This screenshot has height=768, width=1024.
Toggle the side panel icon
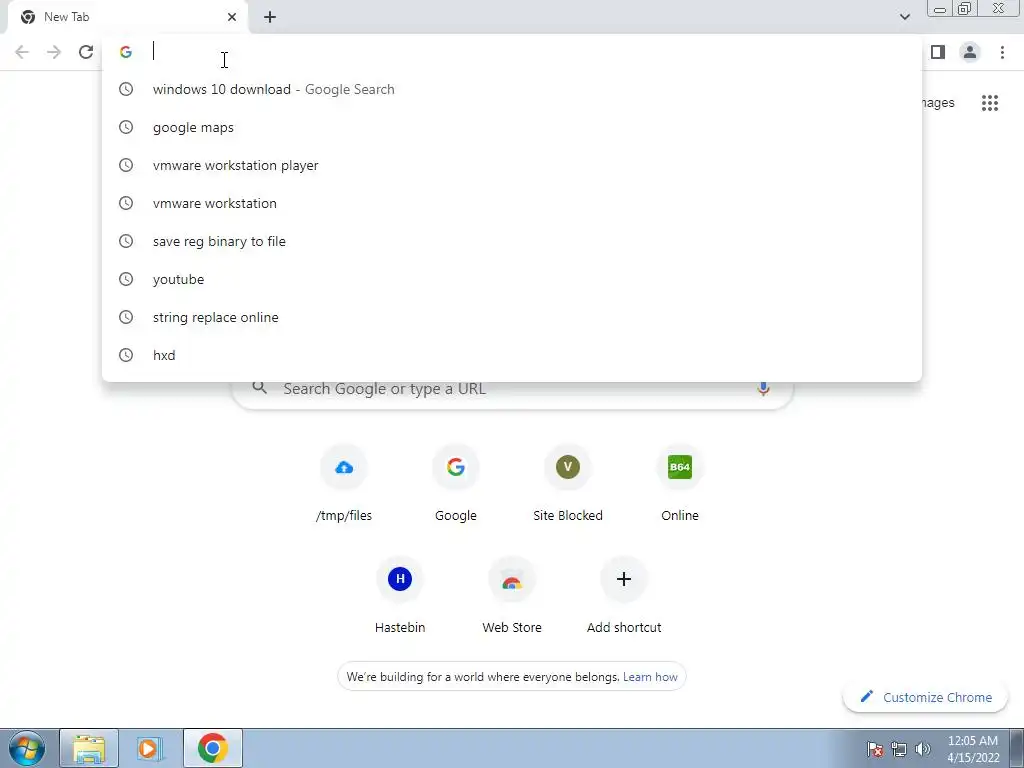938,52
